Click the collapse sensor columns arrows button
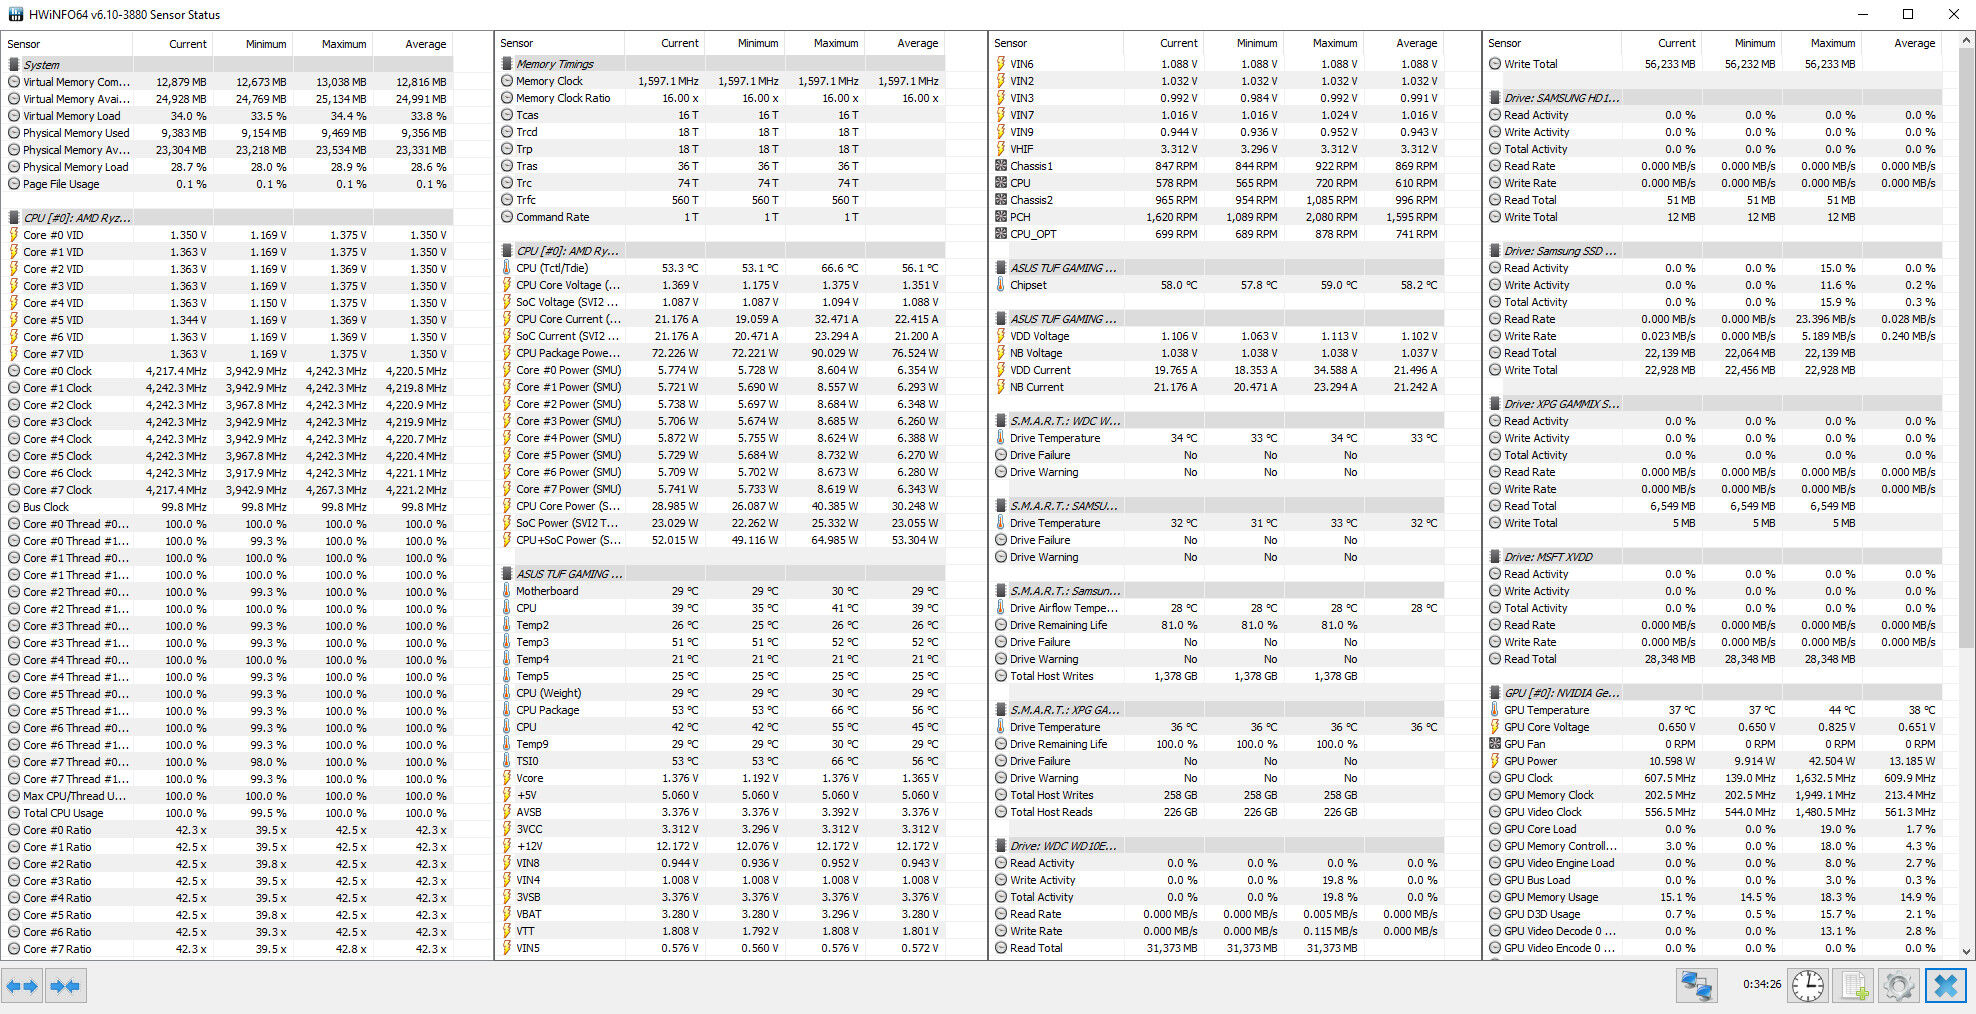The image size is (1976, 1014). 65,986
